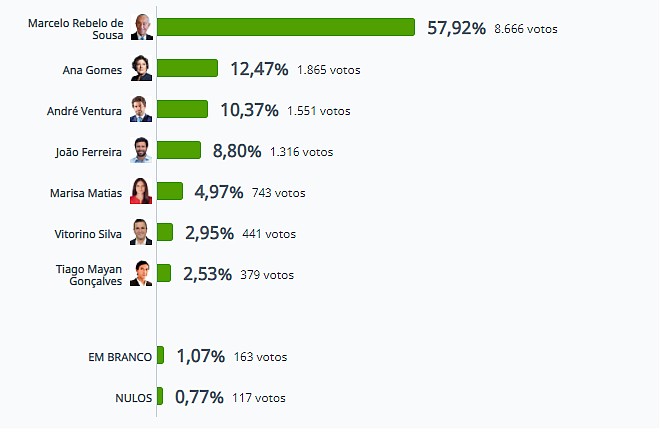Click the 0,77% null votes percentage
660x432 pixels.
pos(200,397)
